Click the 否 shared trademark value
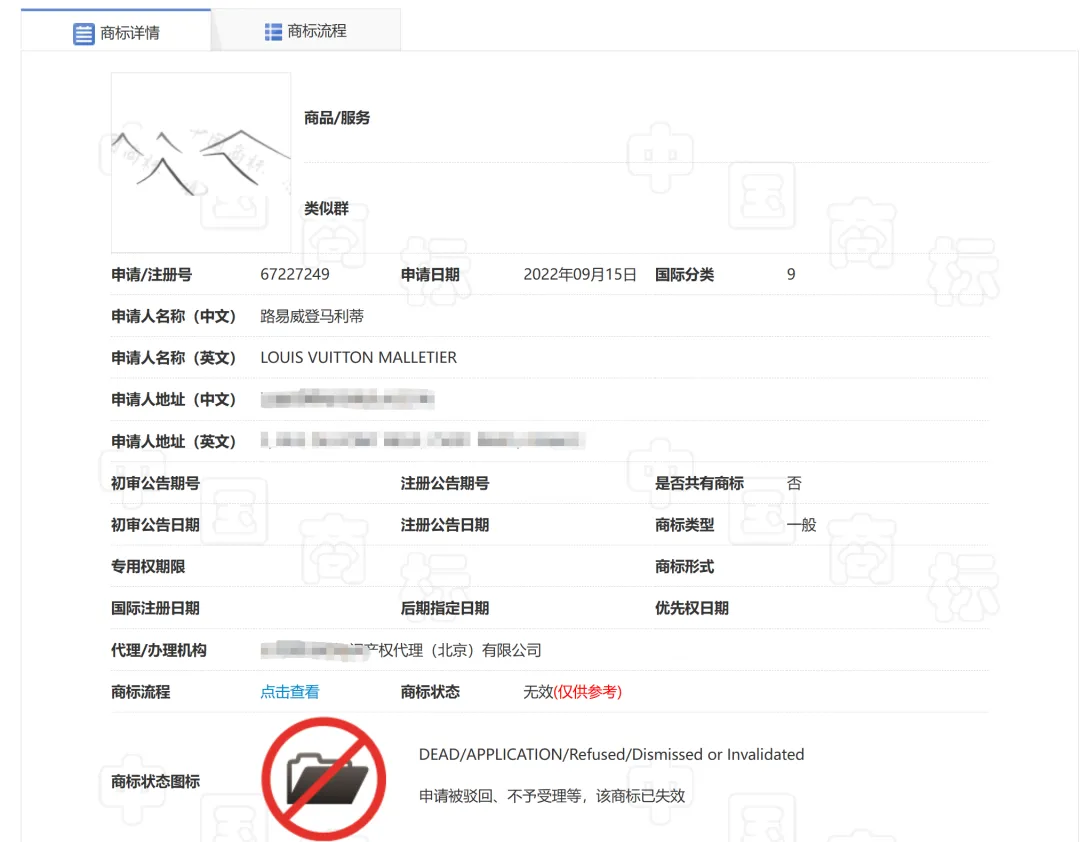Image resolution: width=1080 pixels, height=842 pixels. [794, 483]
